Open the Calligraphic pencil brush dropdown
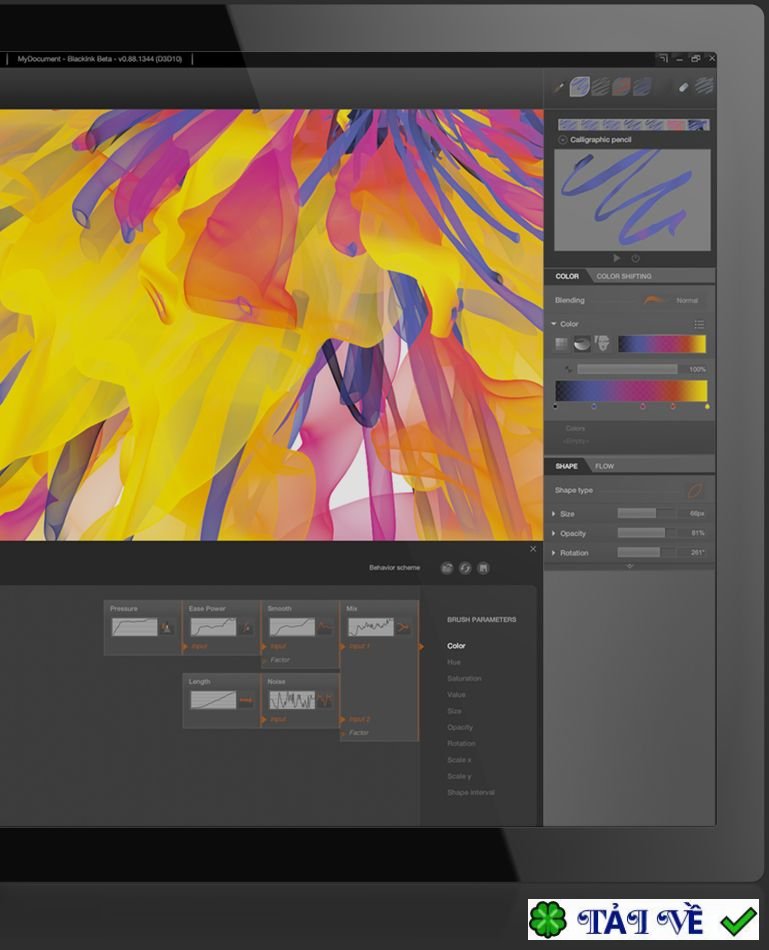This screenshot has height=950, width=769. point(563,140)
